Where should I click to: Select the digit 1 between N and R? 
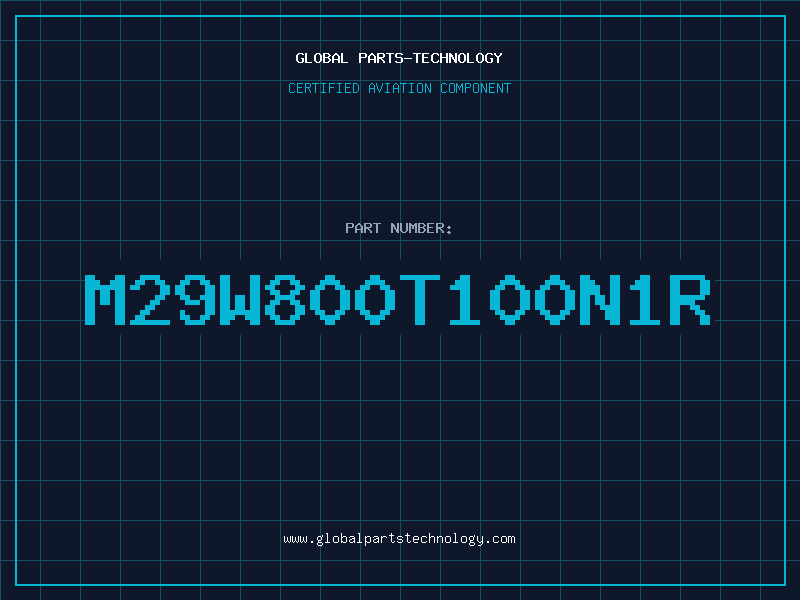click(645, 299)
